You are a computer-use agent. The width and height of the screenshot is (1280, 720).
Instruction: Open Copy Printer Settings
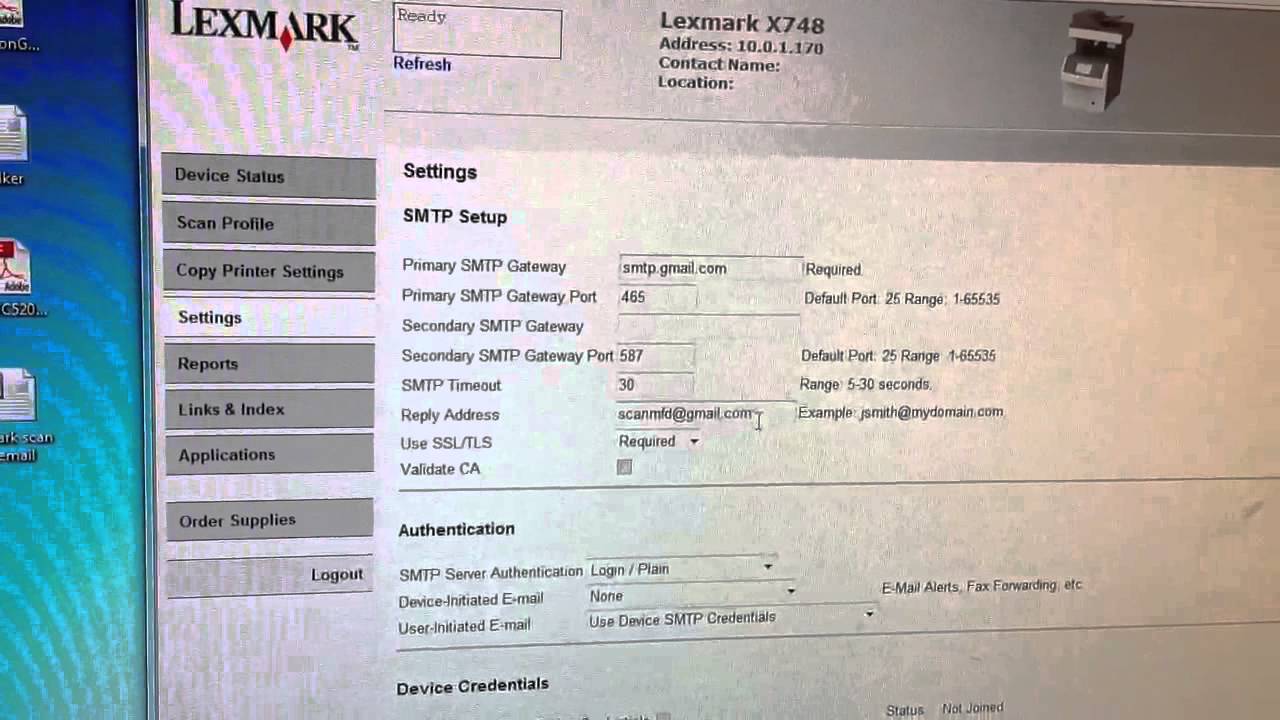pyautogui.click(x=268, y=271)
